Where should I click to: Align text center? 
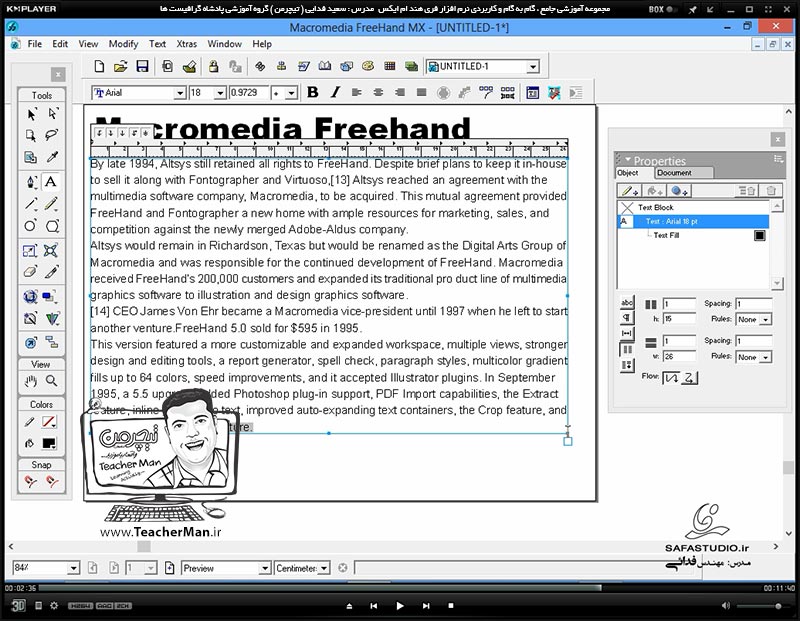point(378,92)
